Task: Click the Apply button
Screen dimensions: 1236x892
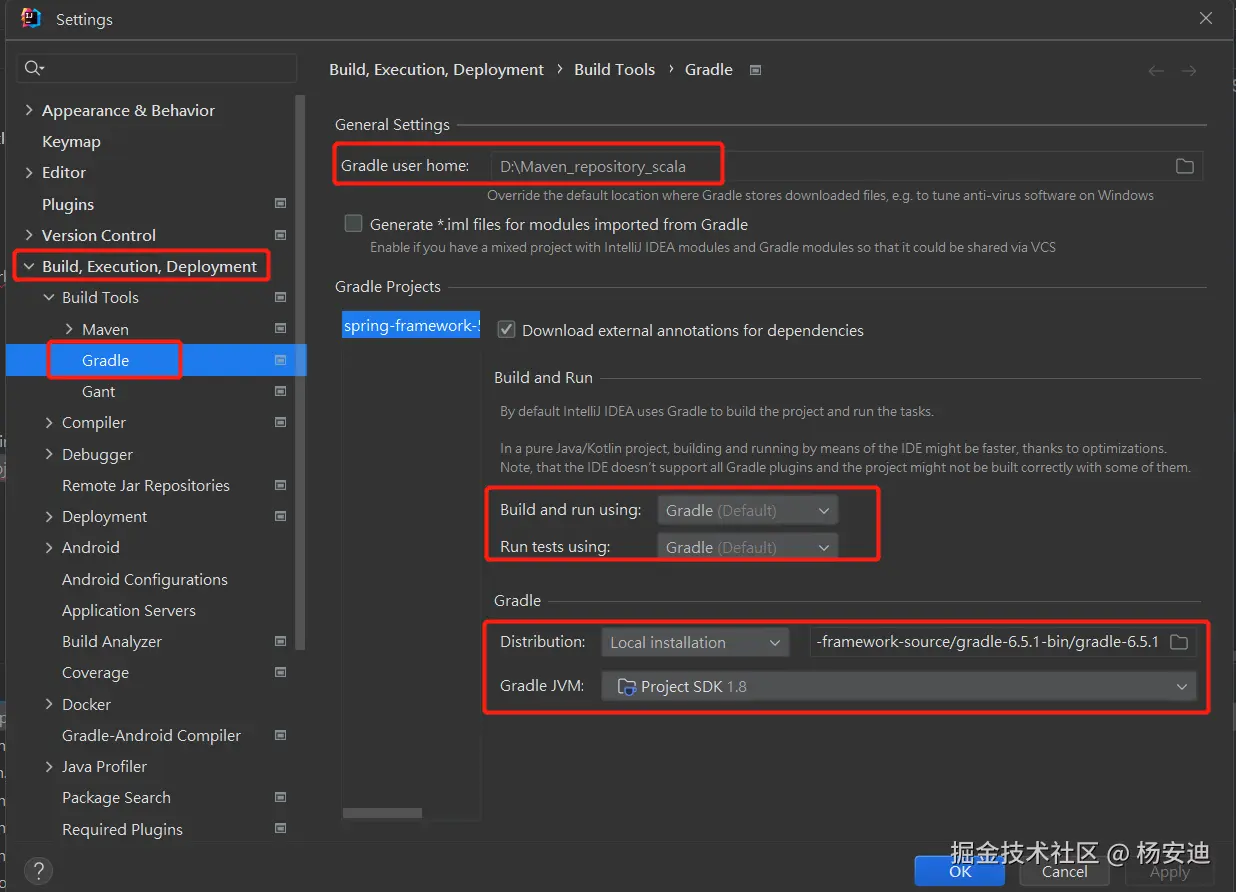Action: click(1170, 871)
